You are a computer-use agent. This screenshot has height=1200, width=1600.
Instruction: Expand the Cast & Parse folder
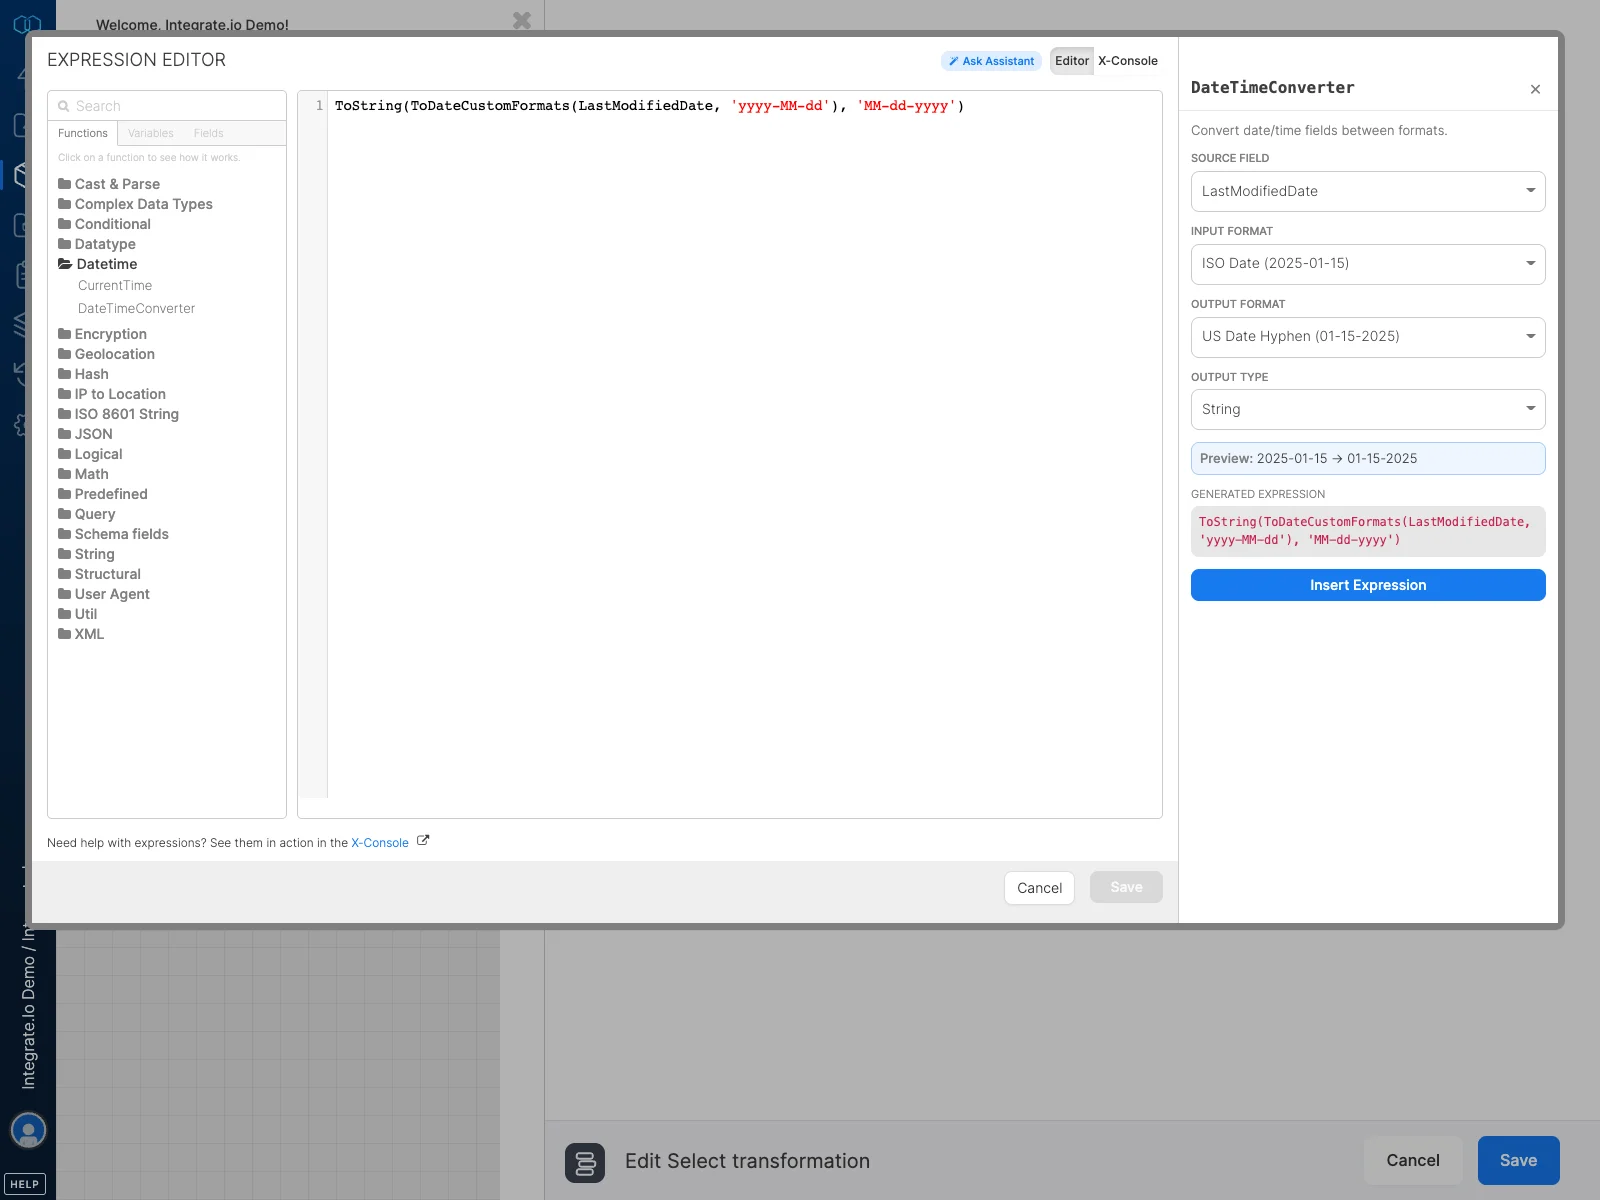pos(109,184)
